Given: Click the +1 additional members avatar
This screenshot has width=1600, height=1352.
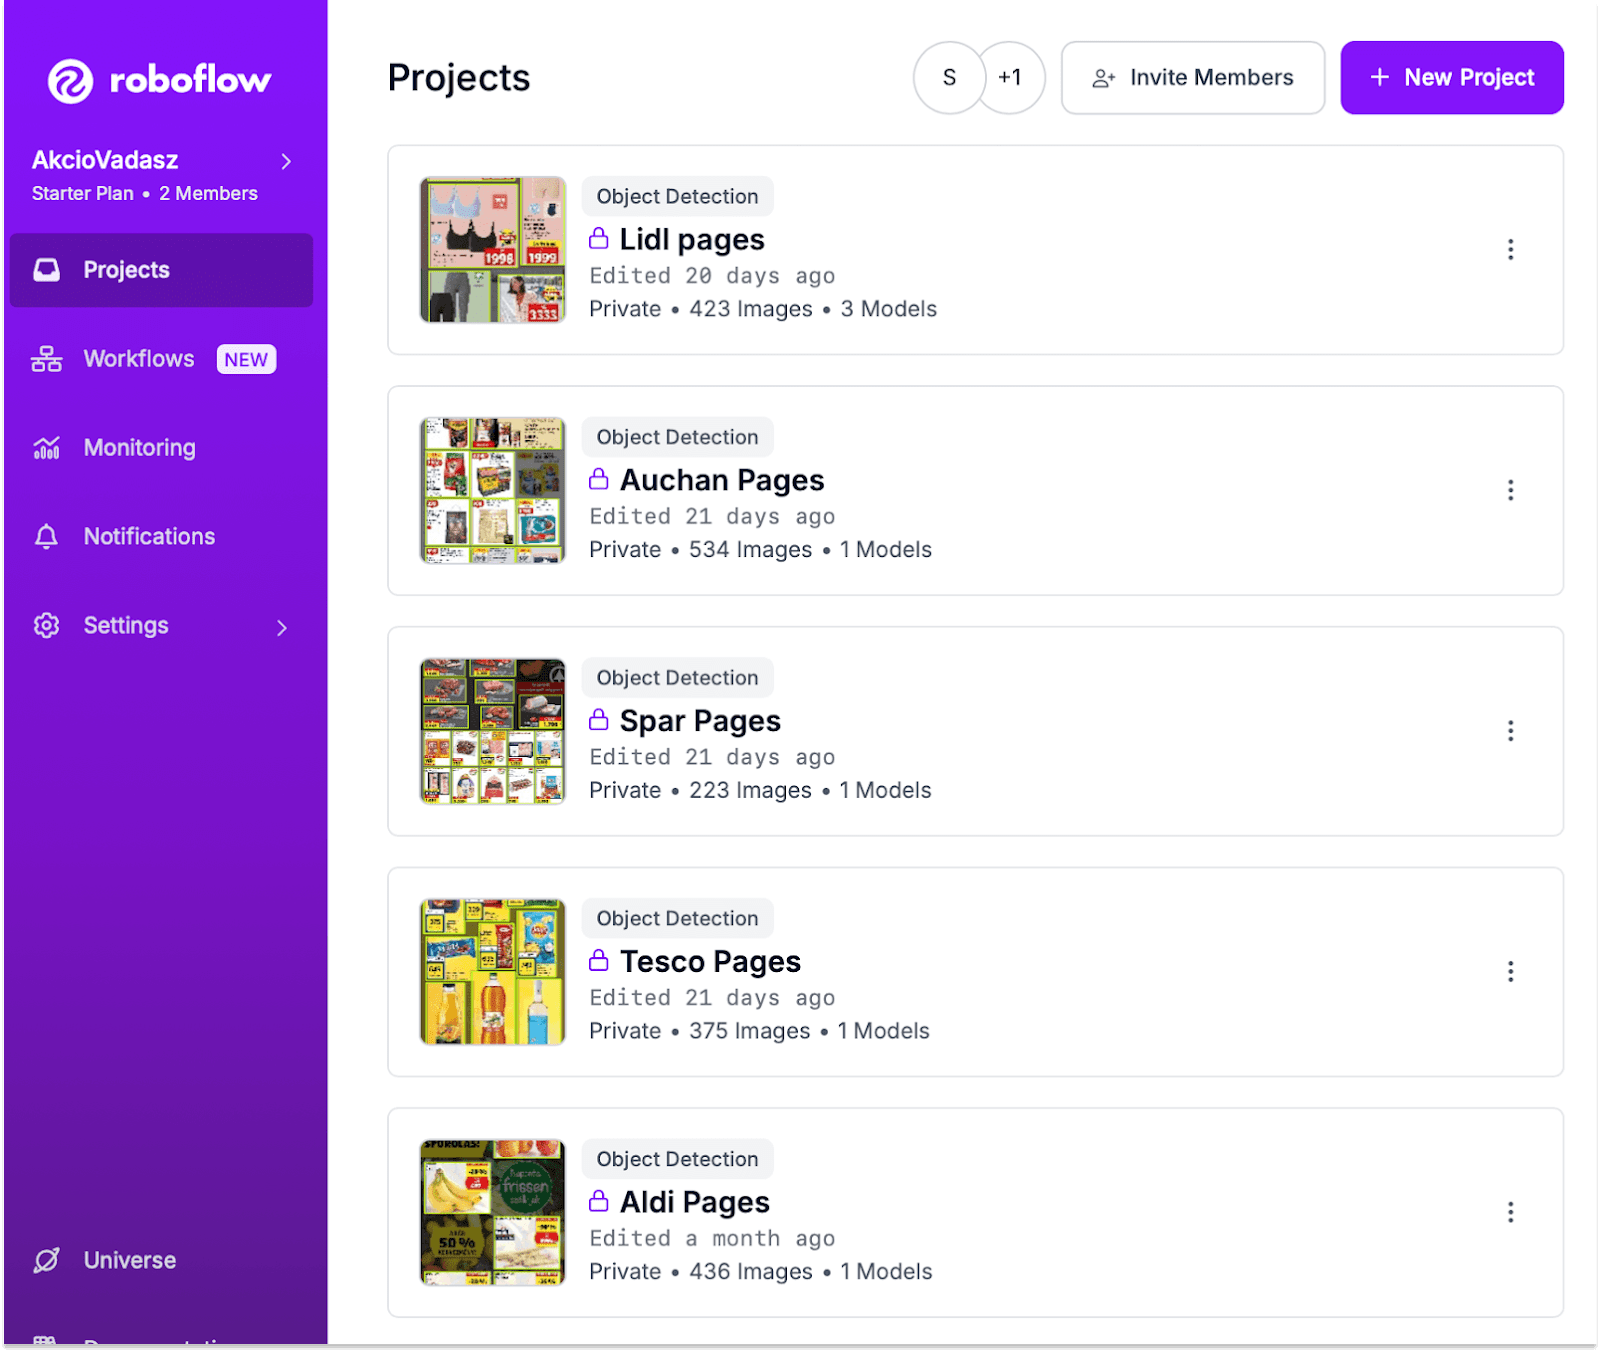Looking at the screenshot, I should (1011, 78).
